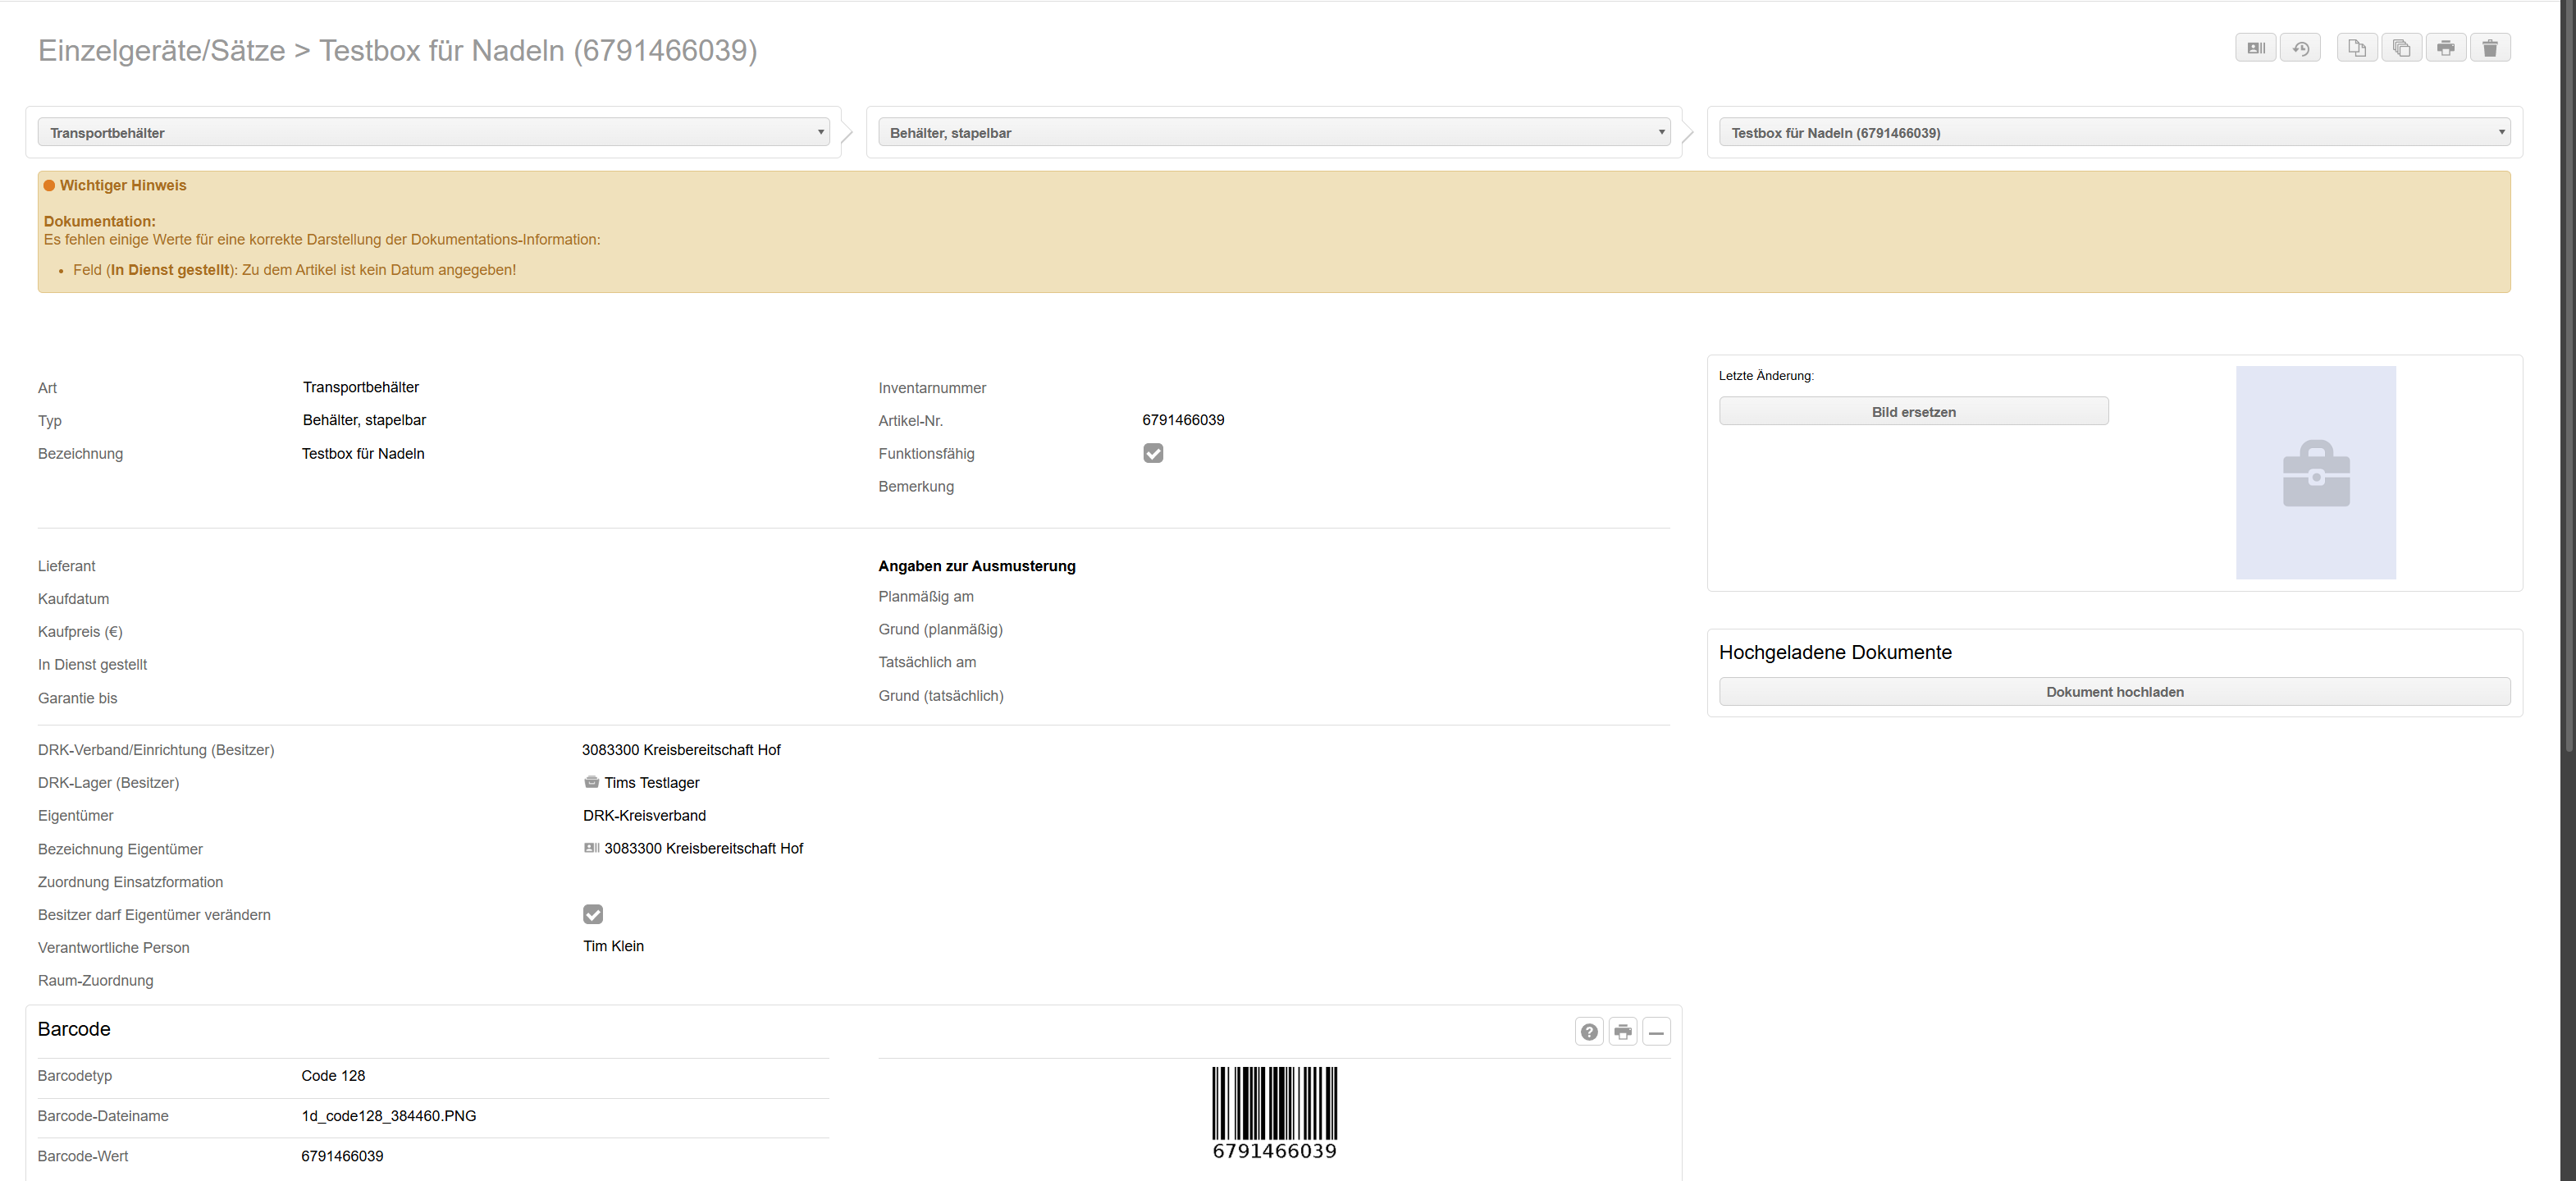Image resolution: width=2576 pixels, height=1181 pixels.
Task: Click the contact card icon in top toolbar
Action: pyautogui.click(x=2256, y=48)
